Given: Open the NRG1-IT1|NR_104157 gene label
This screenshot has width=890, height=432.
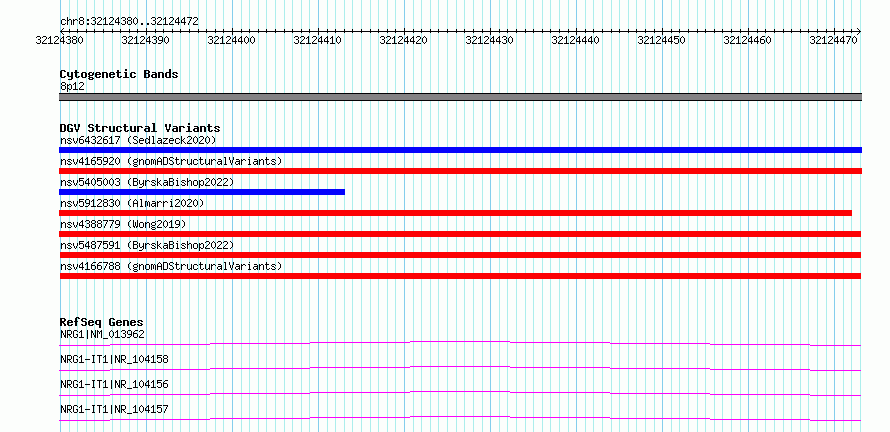Looking at the screenshot, I should click(x=114, y=409).
